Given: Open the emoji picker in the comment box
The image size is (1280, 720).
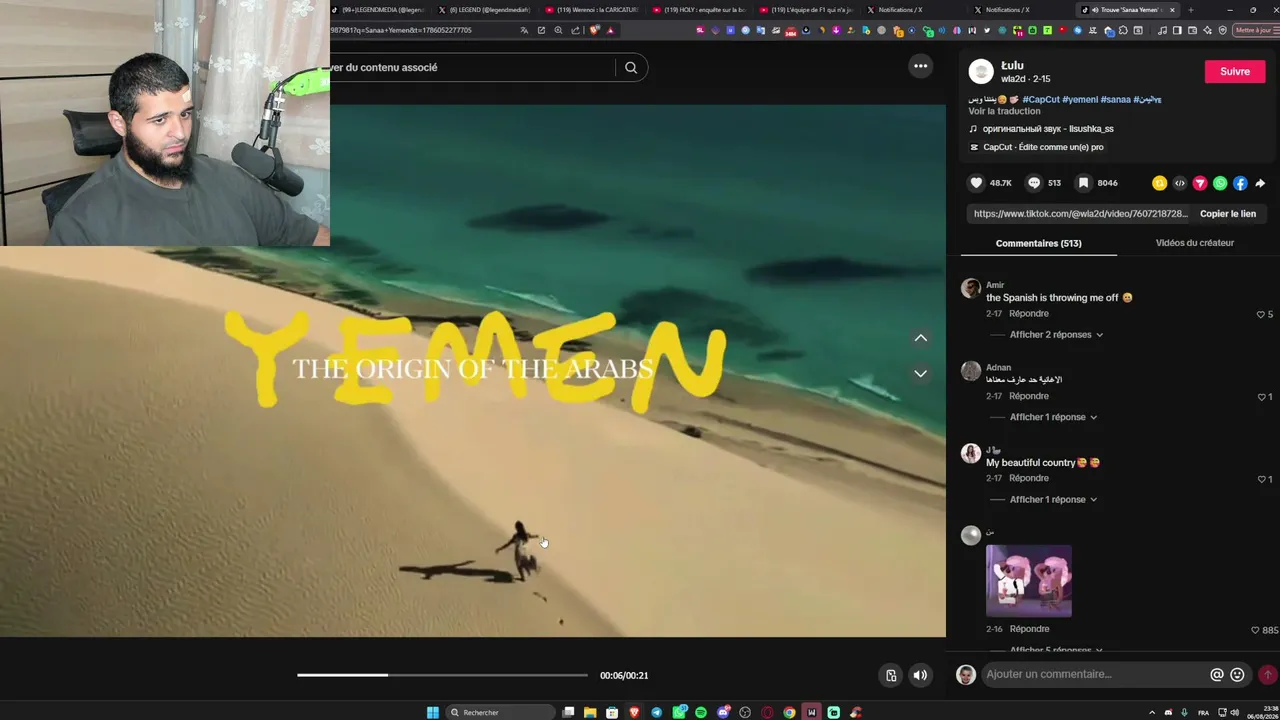Looking at the screenshot, I should [x=1237, y=674].
